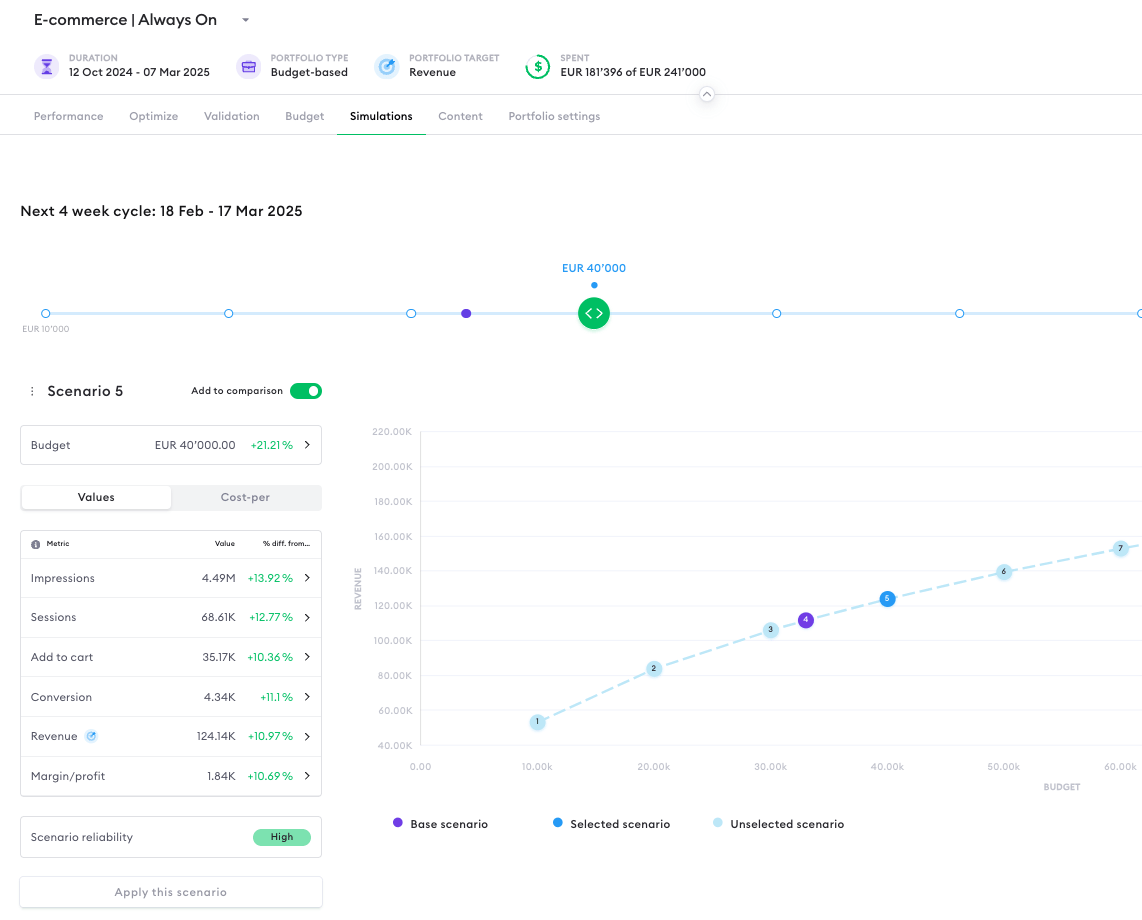1142x920 pixels.
Task: Click the info icon beside Metric
Action: coord(36,544)
